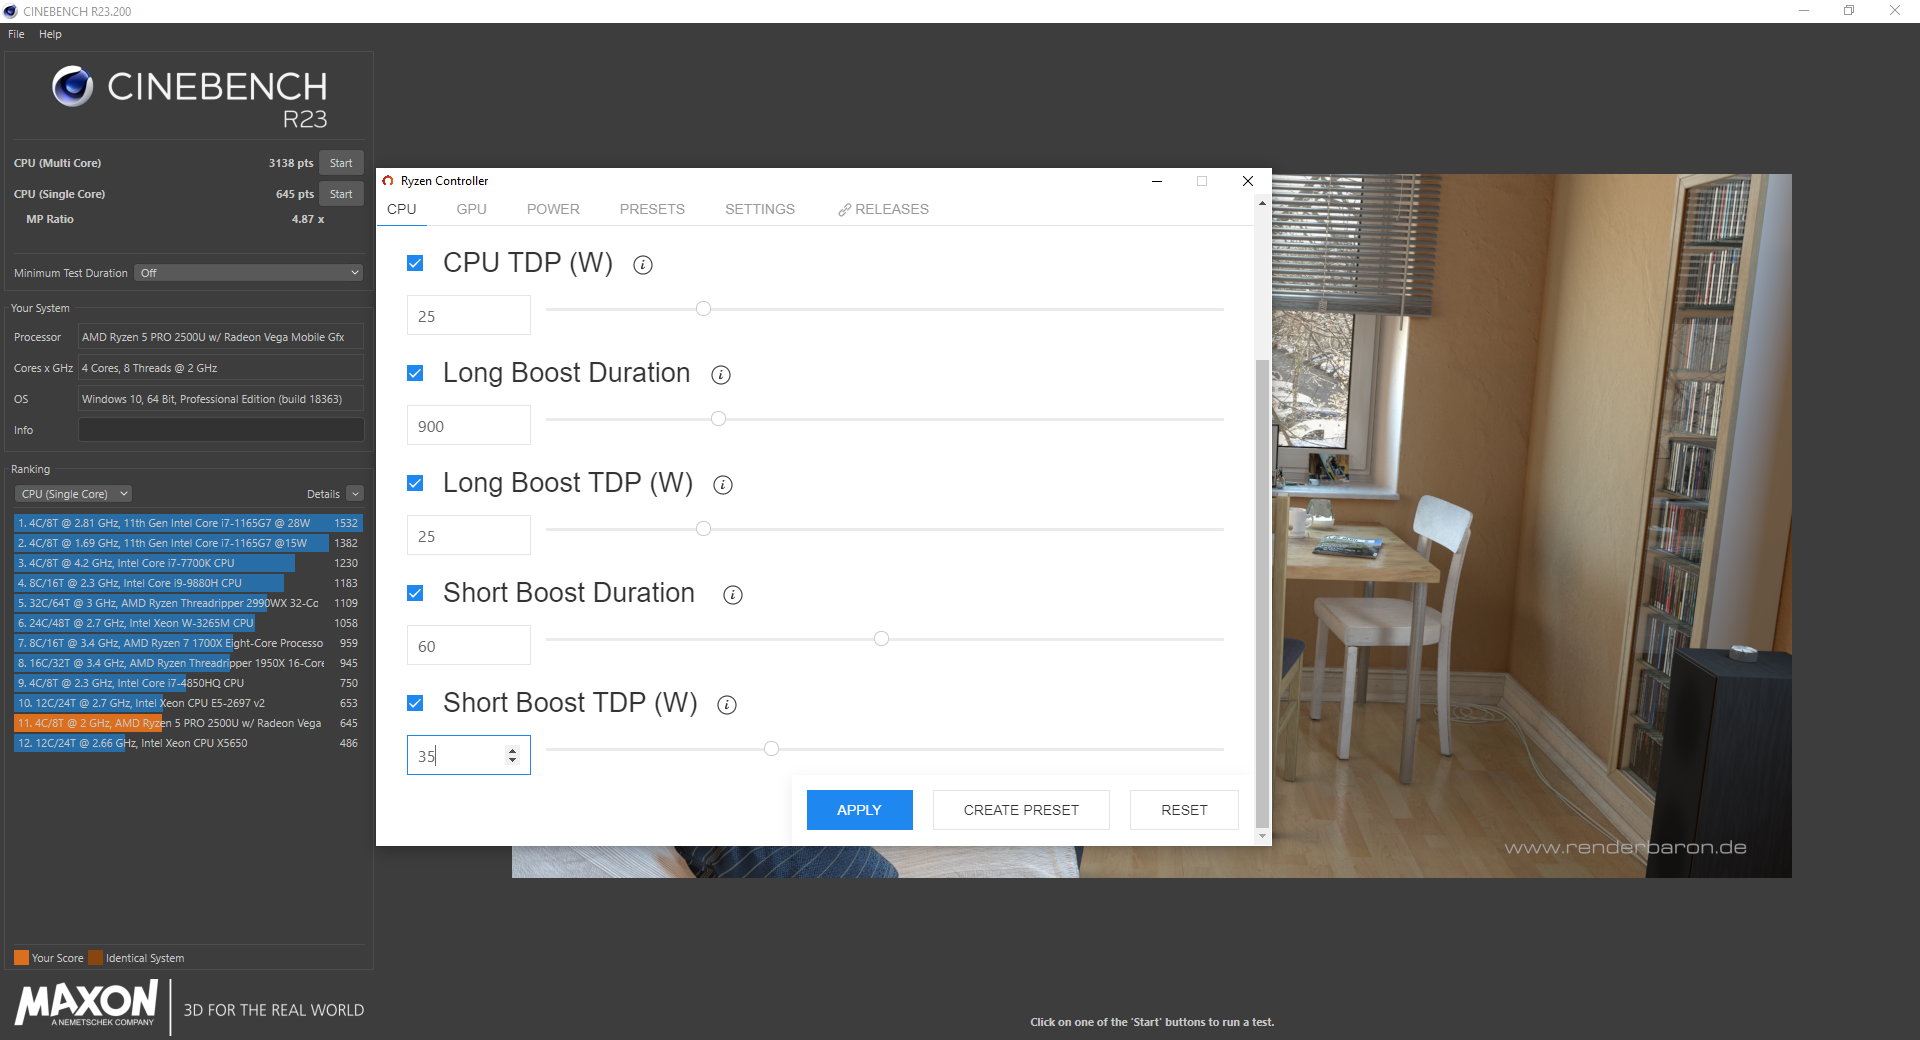The height and width of the screenshot is (1040, 1920).
Task: Close the Ryzen Controller window
Action: [1248, 181]
